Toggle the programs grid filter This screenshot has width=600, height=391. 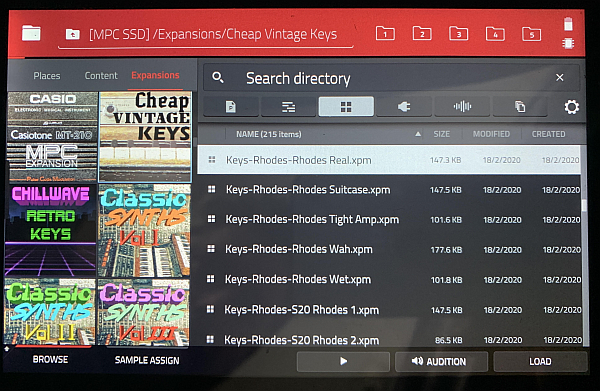click(346, 106)
